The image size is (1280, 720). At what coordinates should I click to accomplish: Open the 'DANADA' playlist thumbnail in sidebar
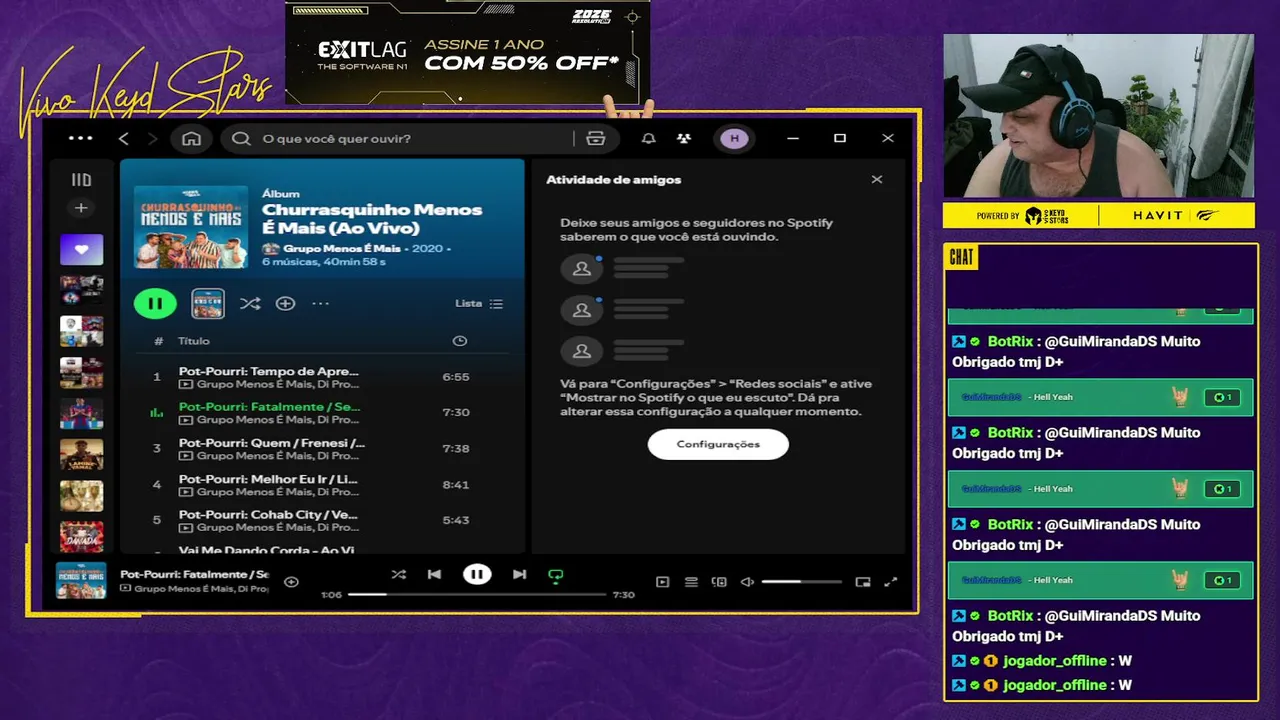[81, 537]
